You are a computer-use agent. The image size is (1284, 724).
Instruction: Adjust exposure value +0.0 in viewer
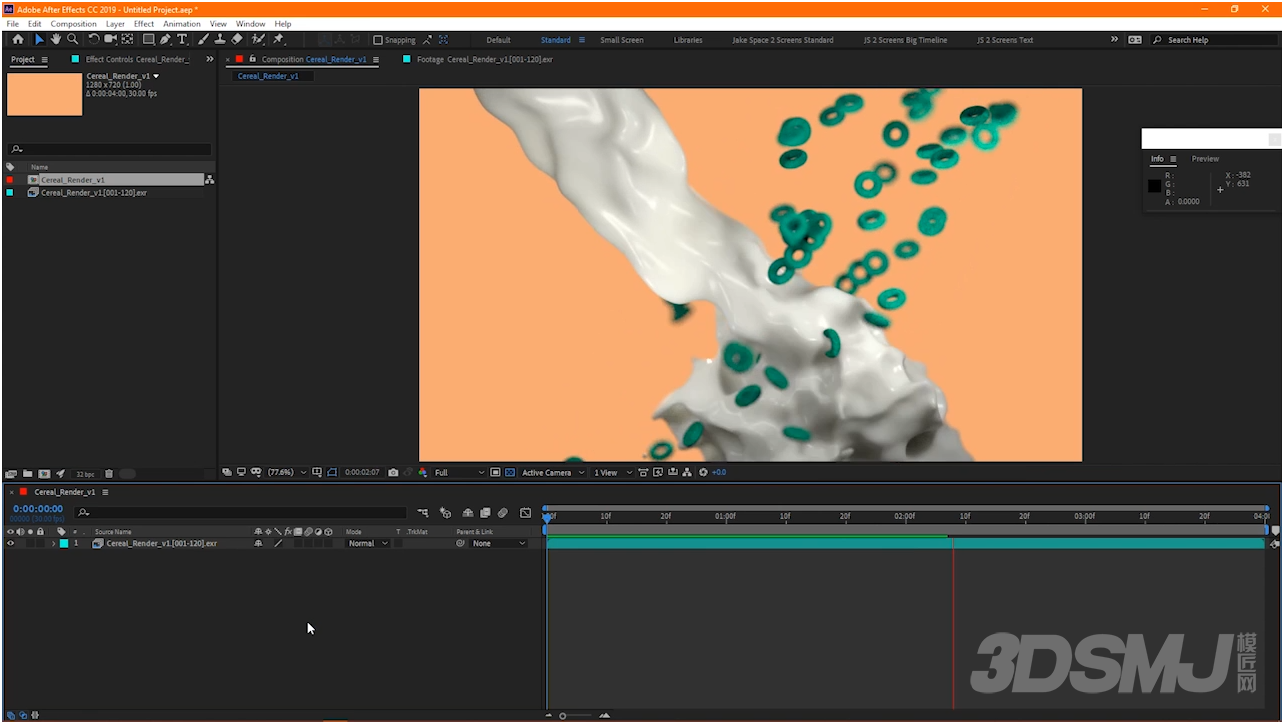pyautogui.click(x=718, y=472)
